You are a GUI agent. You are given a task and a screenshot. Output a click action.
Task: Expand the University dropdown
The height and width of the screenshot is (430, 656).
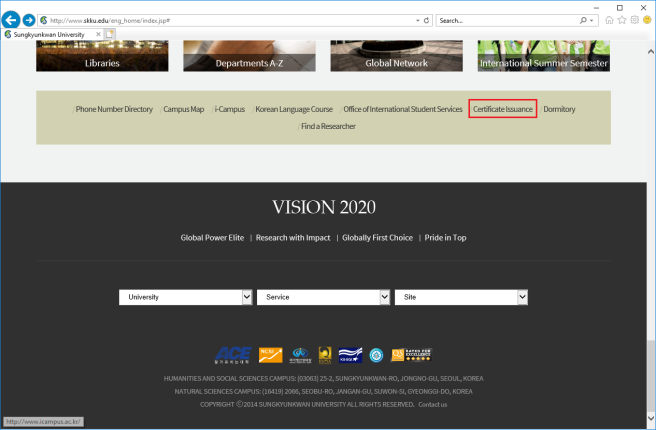185,297
